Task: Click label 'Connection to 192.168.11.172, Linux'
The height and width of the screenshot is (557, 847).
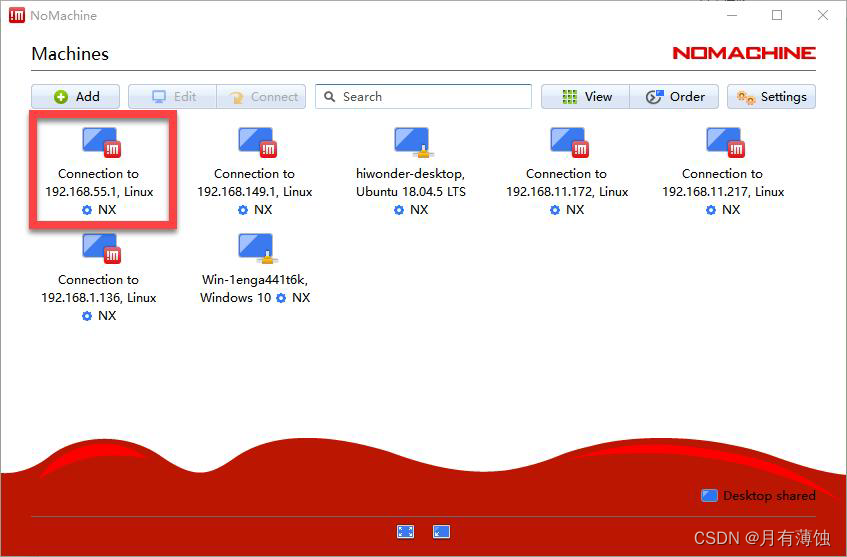Action: 567,183
